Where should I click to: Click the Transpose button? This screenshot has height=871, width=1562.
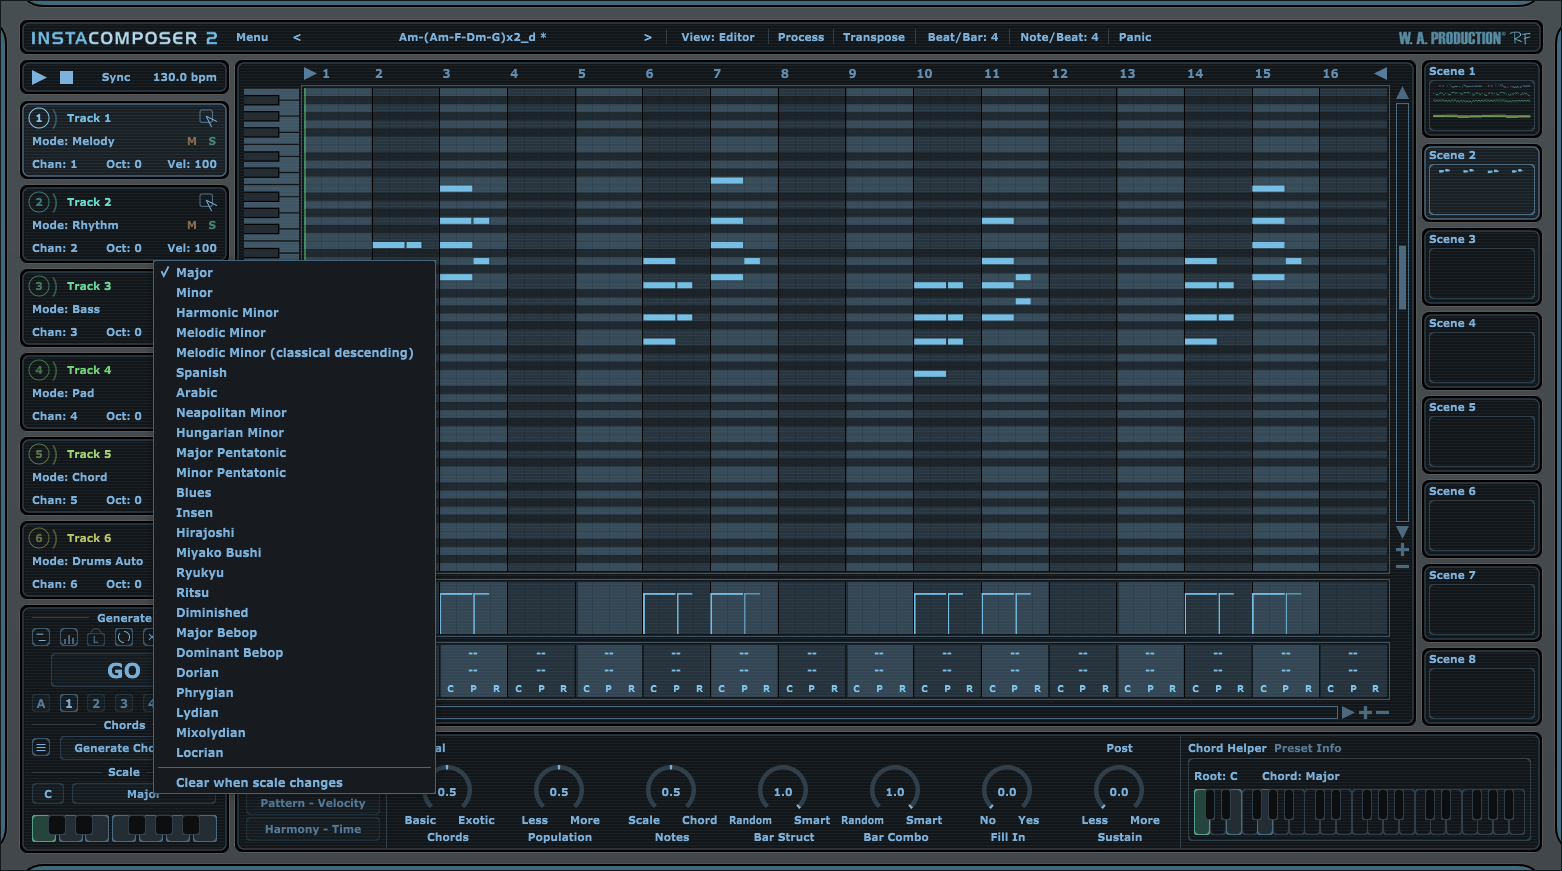tap(873, 37)
